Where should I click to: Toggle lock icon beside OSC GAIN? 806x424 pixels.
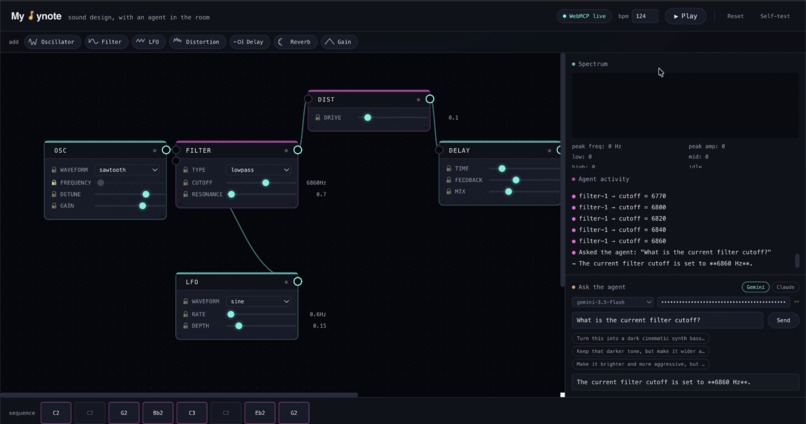pos(54,206)
